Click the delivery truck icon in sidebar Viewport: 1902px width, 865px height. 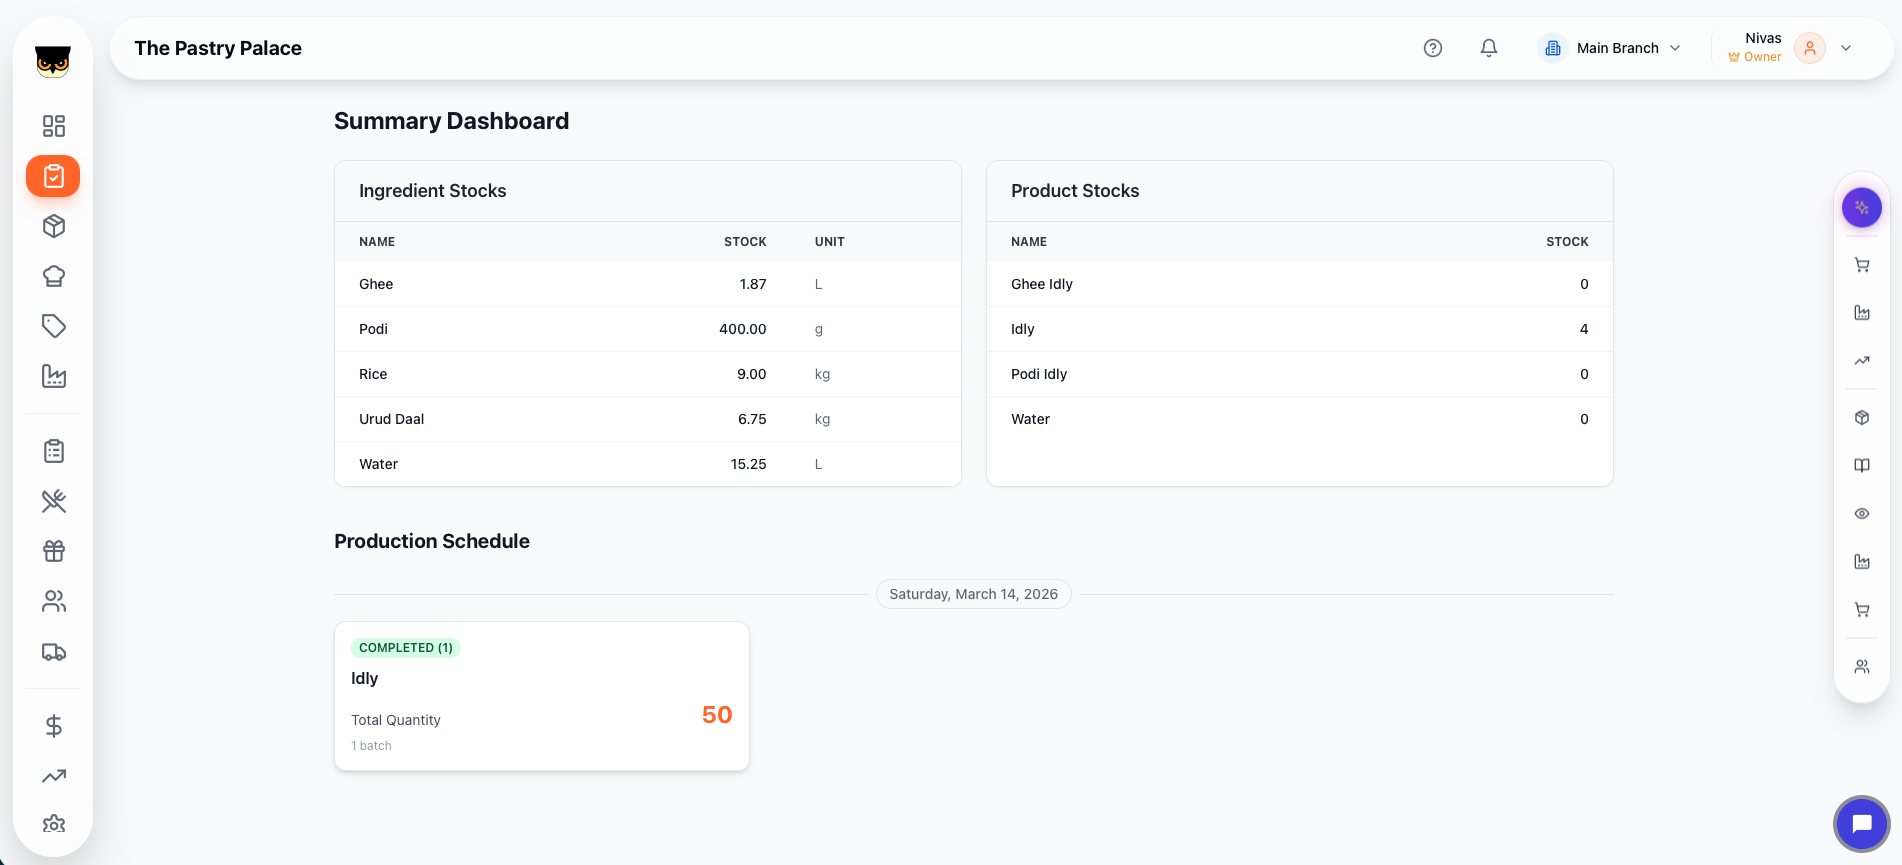click(54, 652)
